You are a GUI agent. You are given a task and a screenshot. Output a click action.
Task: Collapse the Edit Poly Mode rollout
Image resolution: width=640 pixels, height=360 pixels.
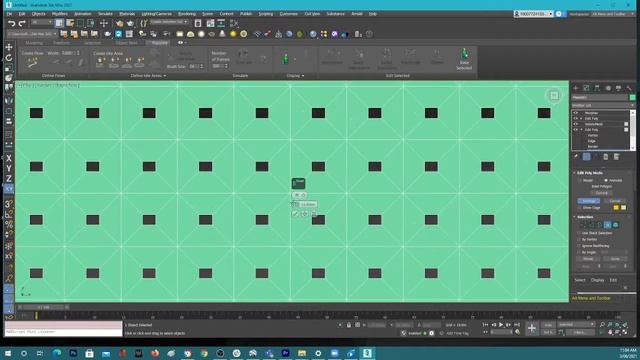pyautogui.click(x=575, y=173)
